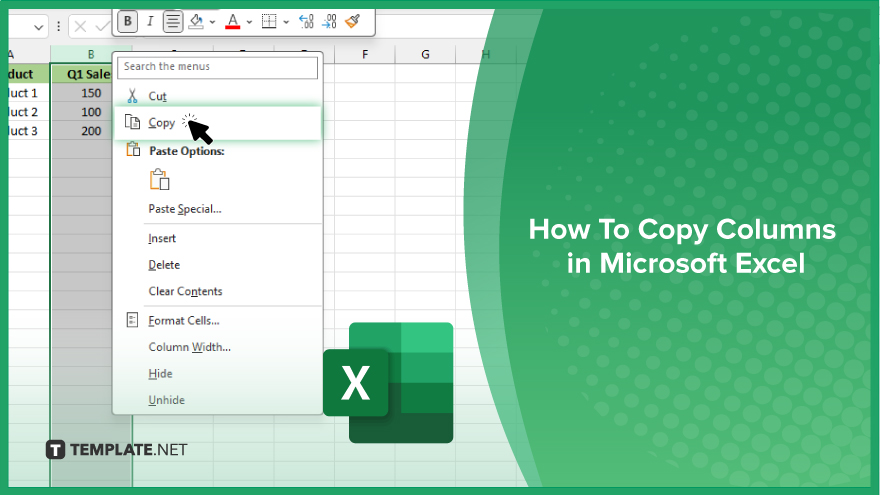
Task: Choose Hide from the context menu
Action: (218, 373)
